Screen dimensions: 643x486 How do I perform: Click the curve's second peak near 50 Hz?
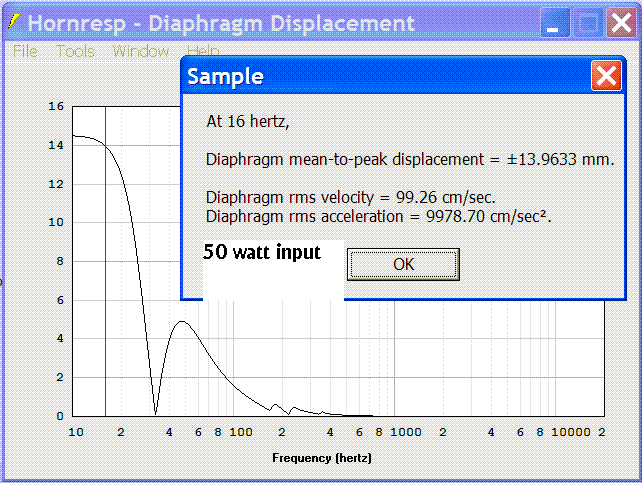(x=182, y=322)
